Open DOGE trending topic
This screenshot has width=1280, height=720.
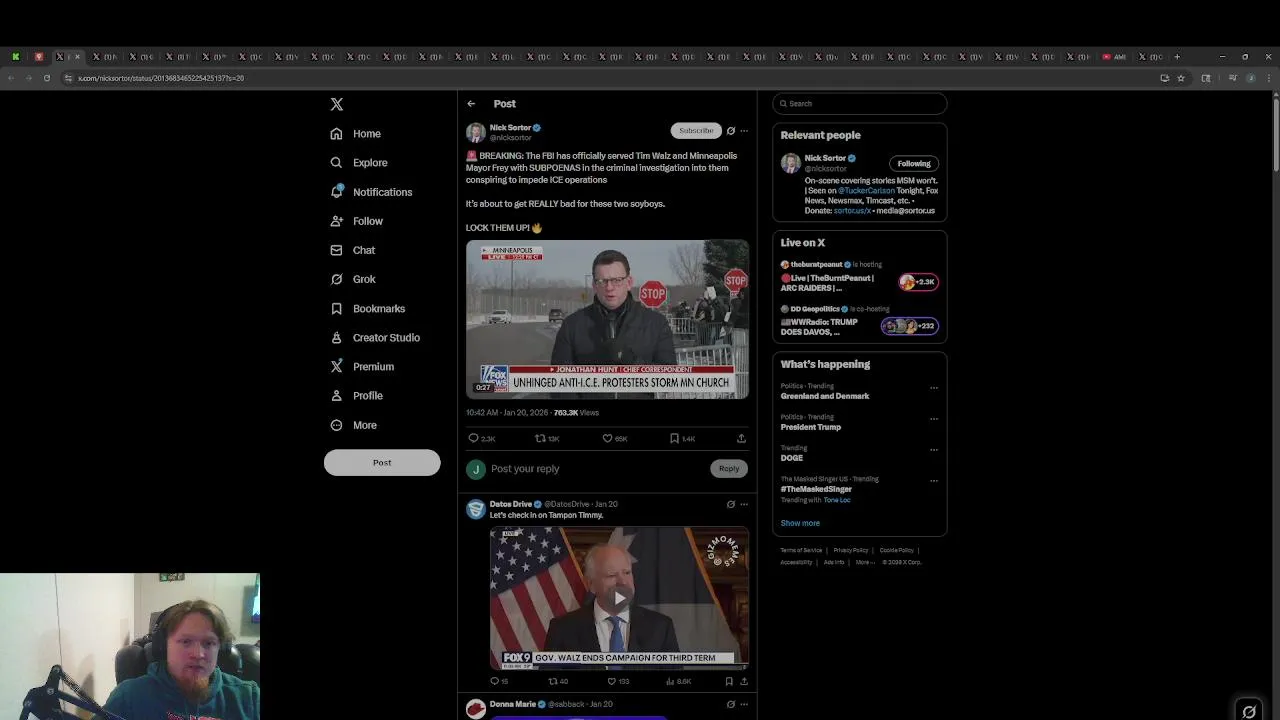coord(792,458)
